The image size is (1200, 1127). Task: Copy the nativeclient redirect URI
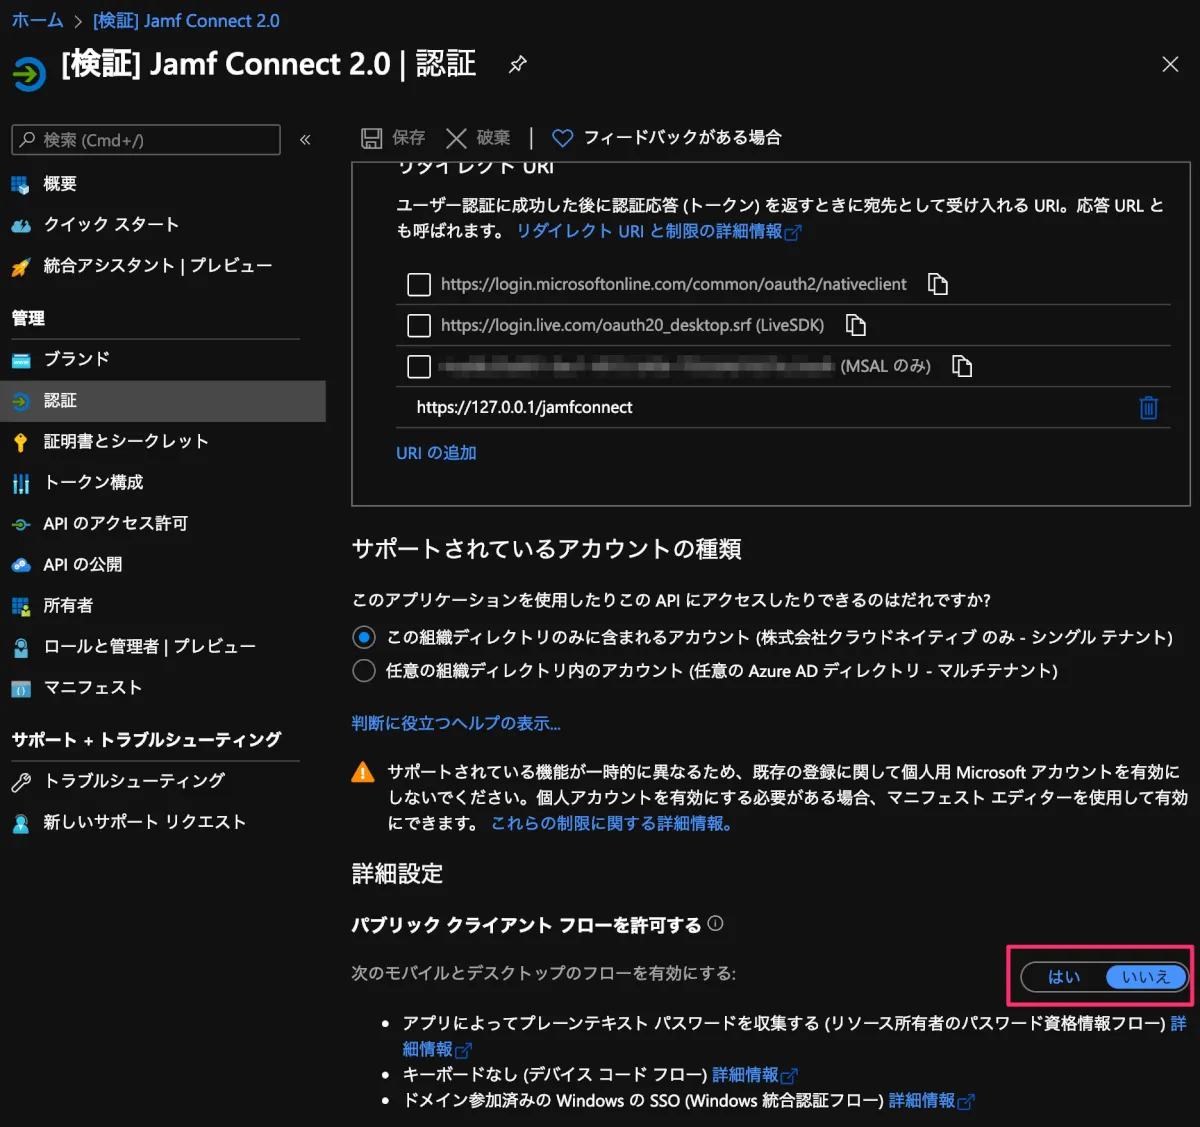[x=937, y=284]
